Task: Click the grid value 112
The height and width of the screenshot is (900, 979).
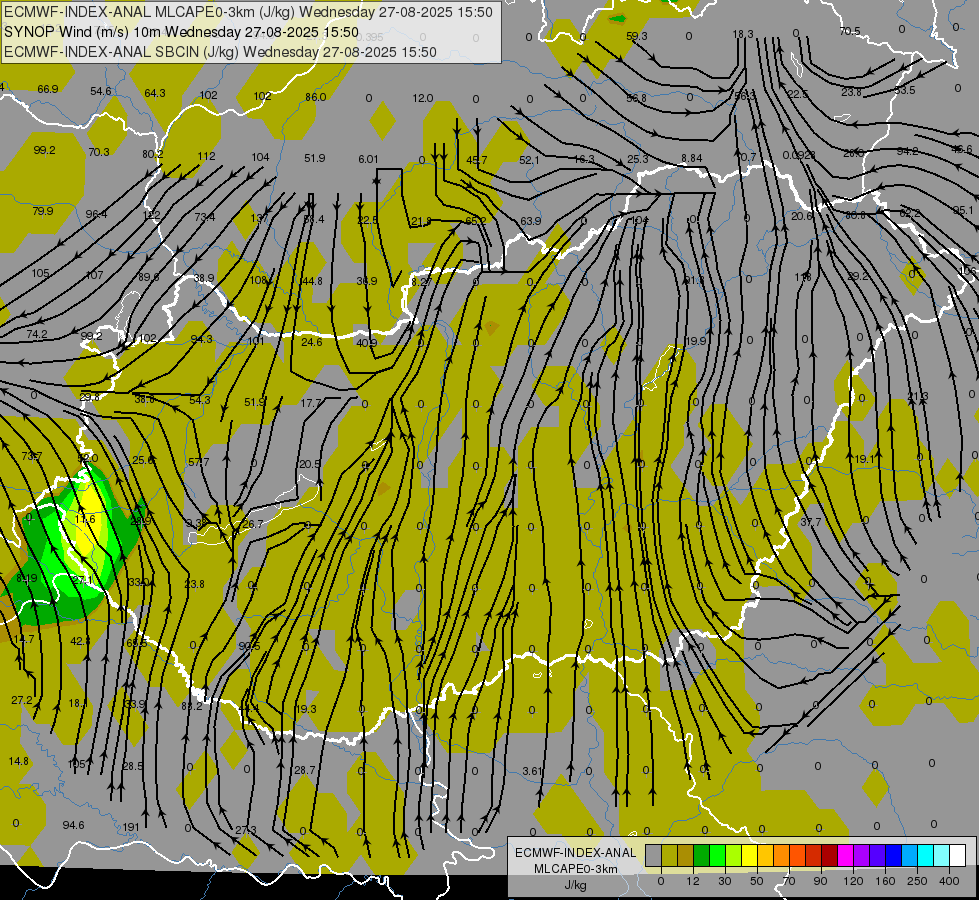Action: coord(207,156)
